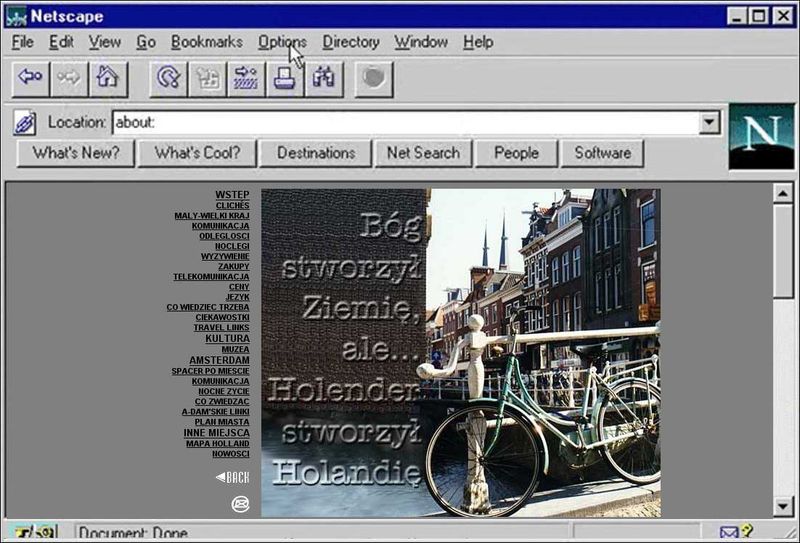This screenshot has height=543, width=800.
Task: Click the location bookmark link icon
Action: click(x=24, y=123)
